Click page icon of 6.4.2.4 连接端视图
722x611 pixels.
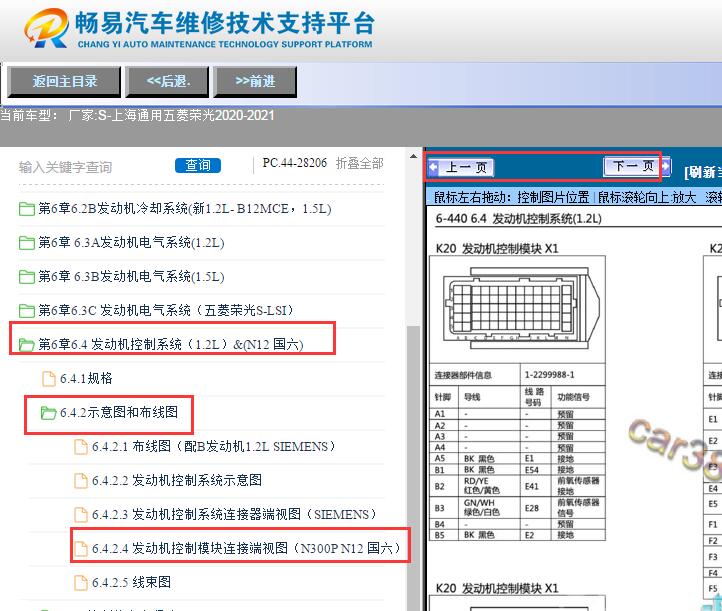point(81,549)
